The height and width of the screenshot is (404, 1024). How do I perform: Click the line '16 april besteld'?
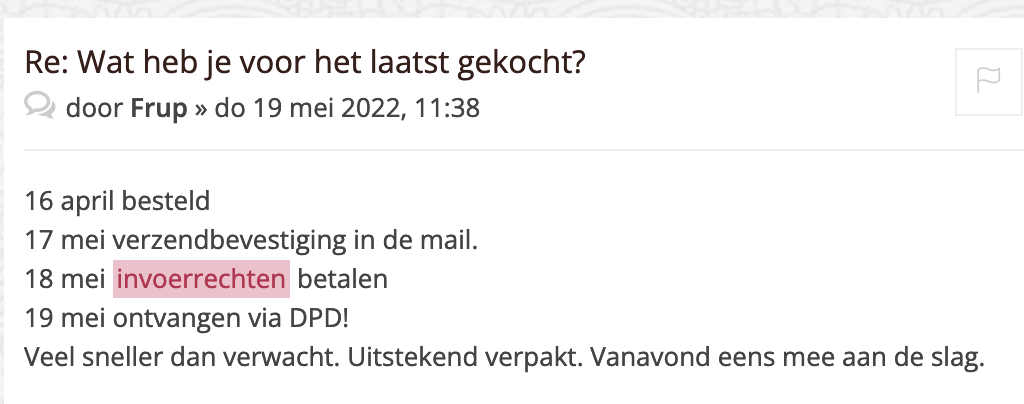[117, 201]
